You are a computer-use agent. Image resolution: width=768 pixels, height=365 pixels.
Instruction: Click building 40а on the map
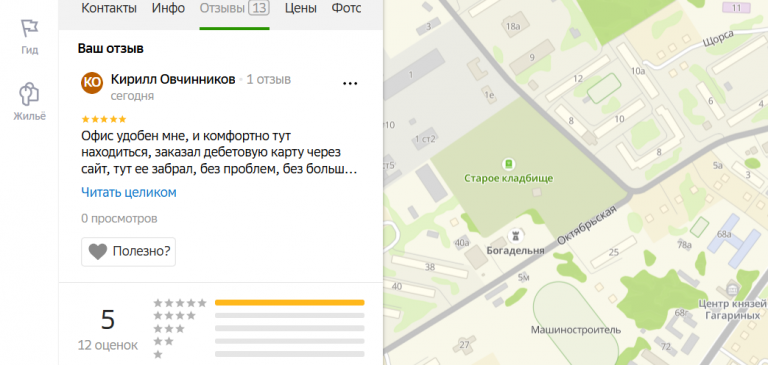[x=462, y=243]
